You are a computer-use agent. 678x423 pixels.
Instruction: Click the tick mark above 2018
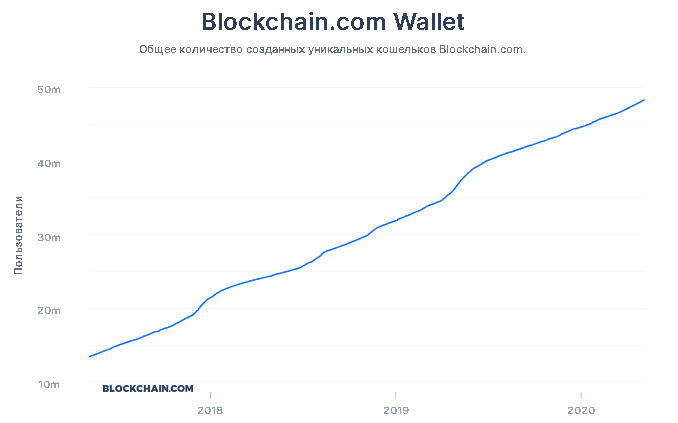pos(210,395)
